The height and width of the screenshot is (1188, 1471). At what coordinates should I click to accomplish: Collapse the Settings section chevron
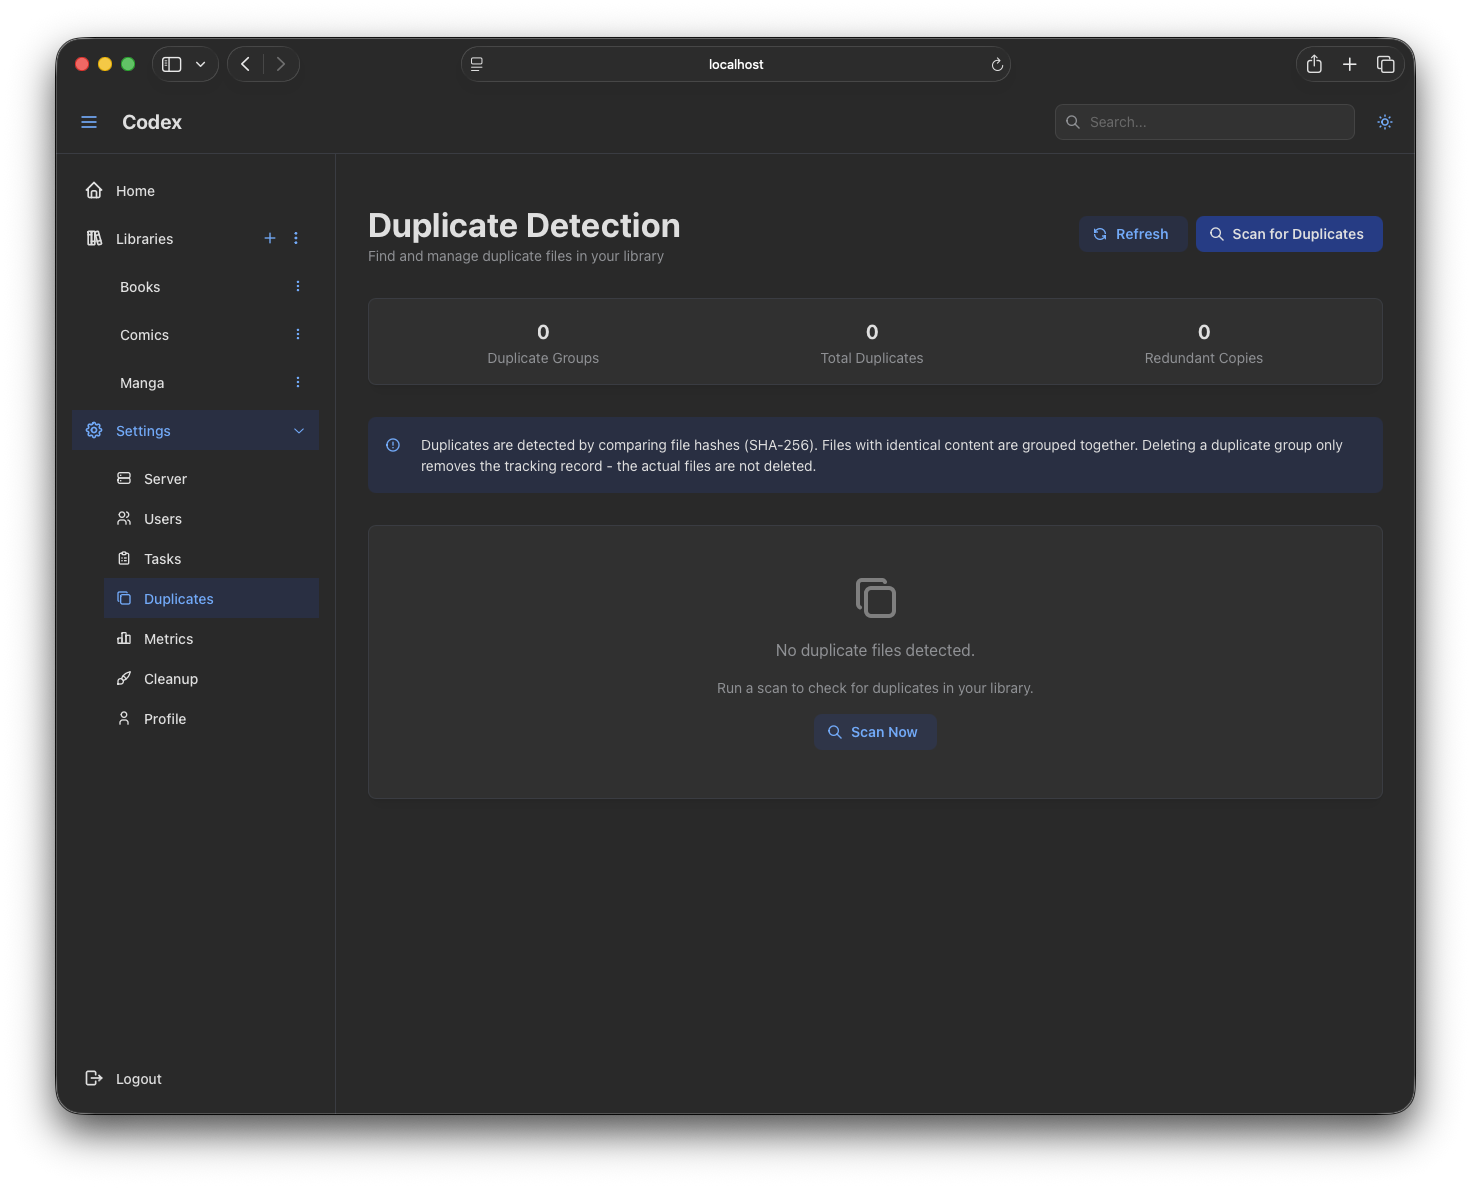coord(298,430)
